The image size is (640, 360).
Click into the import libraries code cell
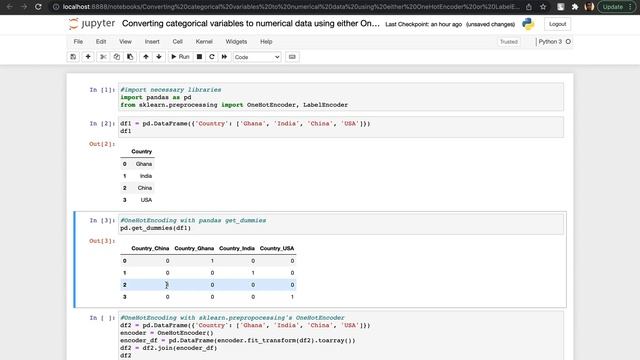pyautogui.click(x=341, y=97)
